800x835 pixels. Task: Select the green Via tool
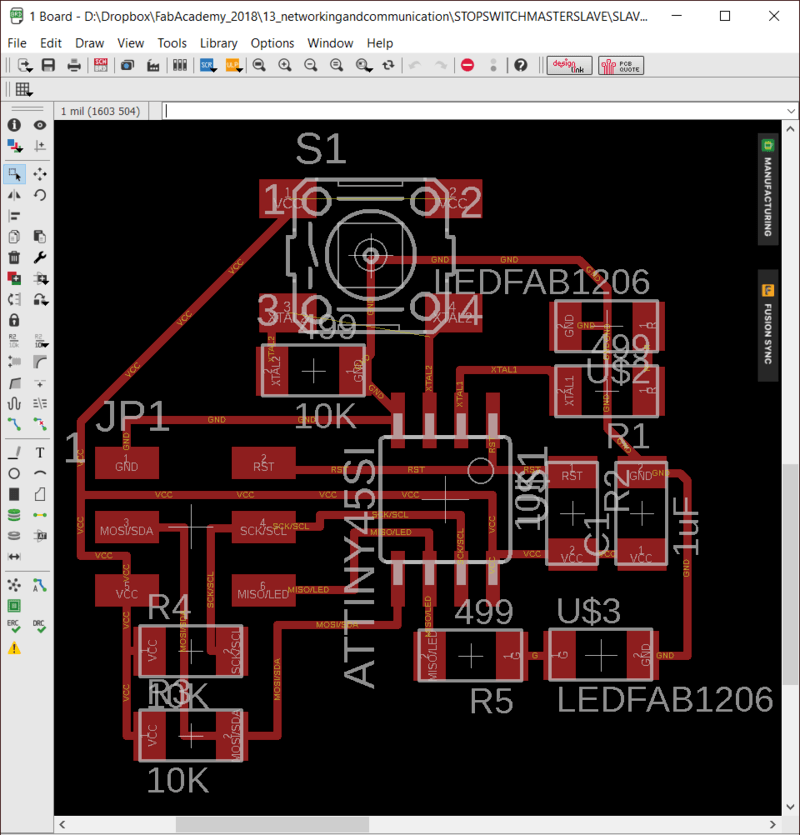[14, 515]
